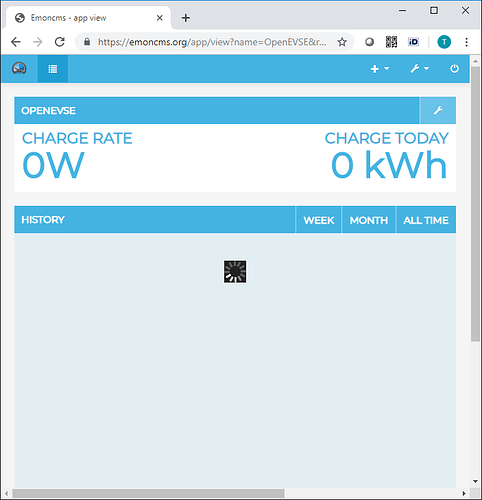Open the Chrome profile avatar T
Image resolution: width=482 pixels, height=500 pixels.
(444, 42)
